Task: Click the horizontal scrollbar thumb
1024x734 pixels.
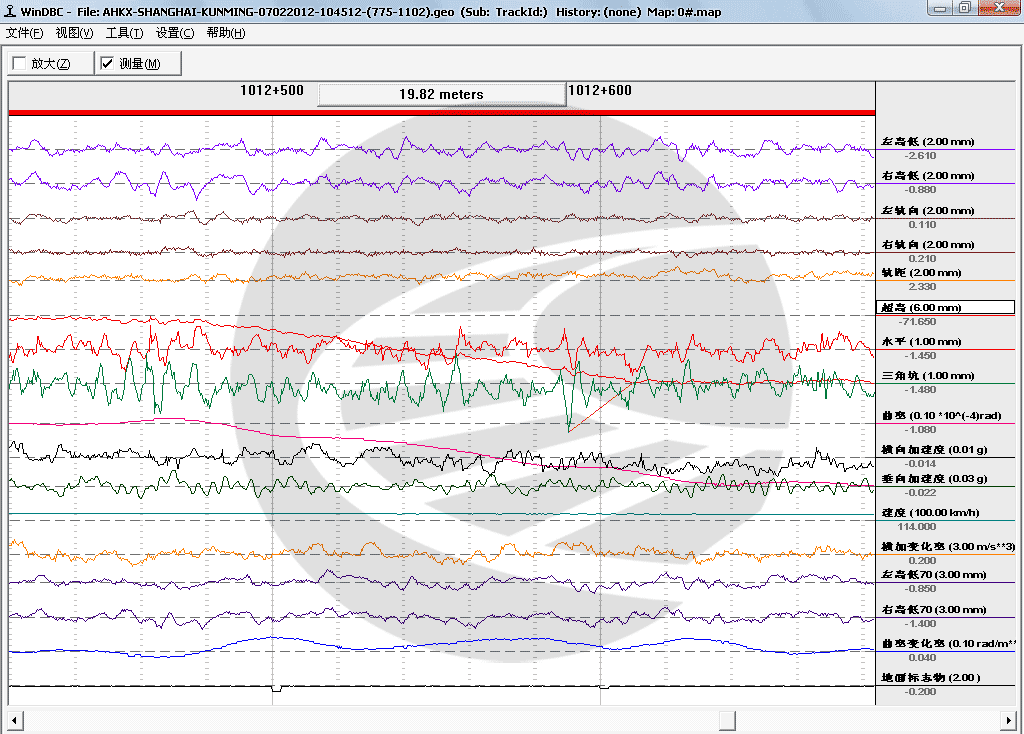Action: click(727, 720)
